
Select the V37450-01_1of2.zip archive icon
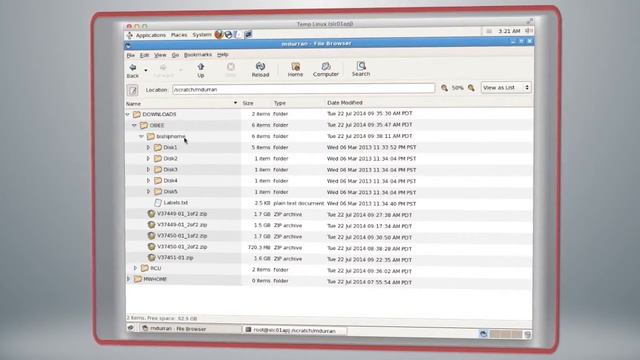(x=151, y=236)
